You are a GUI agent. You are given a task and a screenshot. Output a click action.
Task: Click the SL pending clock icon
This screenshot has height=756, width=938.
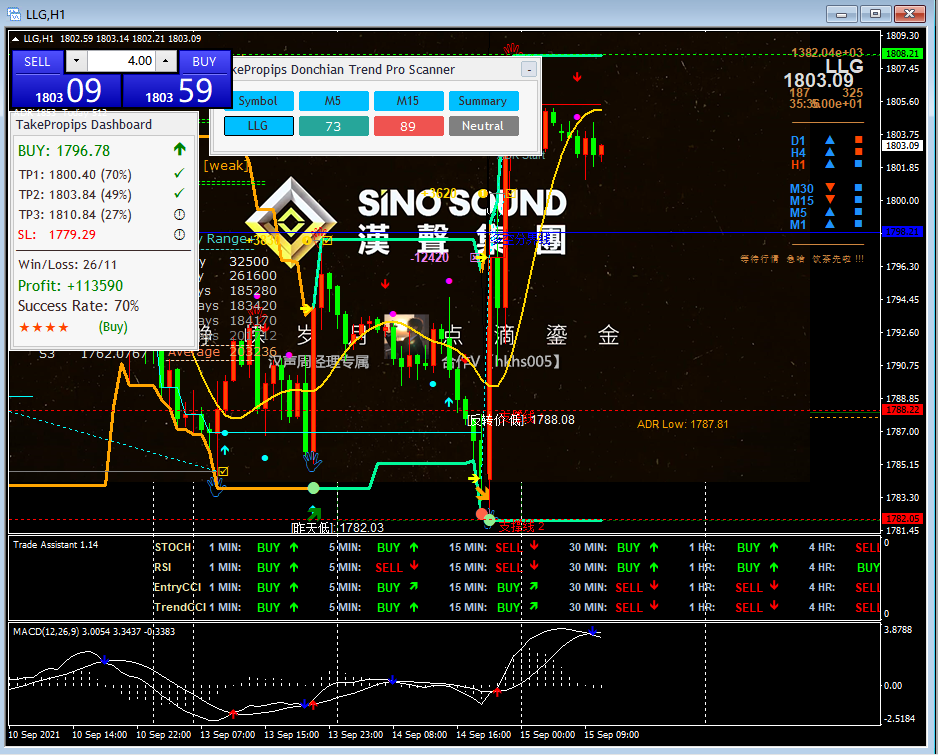179,234
